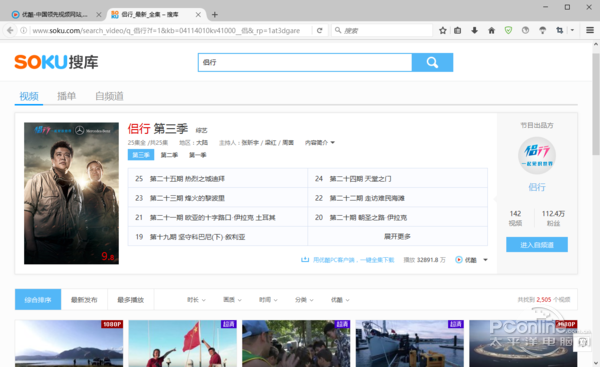The image size is (600, 367).
Task: Close the 侣行 search results tab
Action: point(198,15)
